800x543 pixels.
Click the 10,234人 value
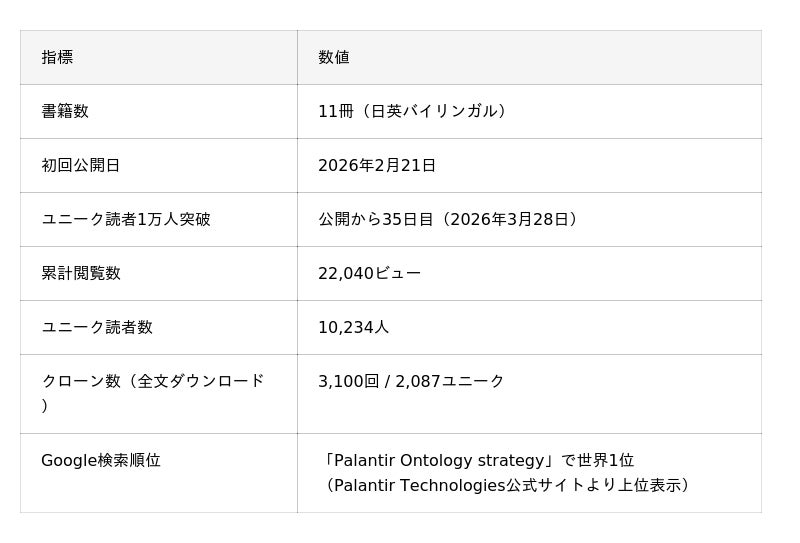[x=353, y=327]
